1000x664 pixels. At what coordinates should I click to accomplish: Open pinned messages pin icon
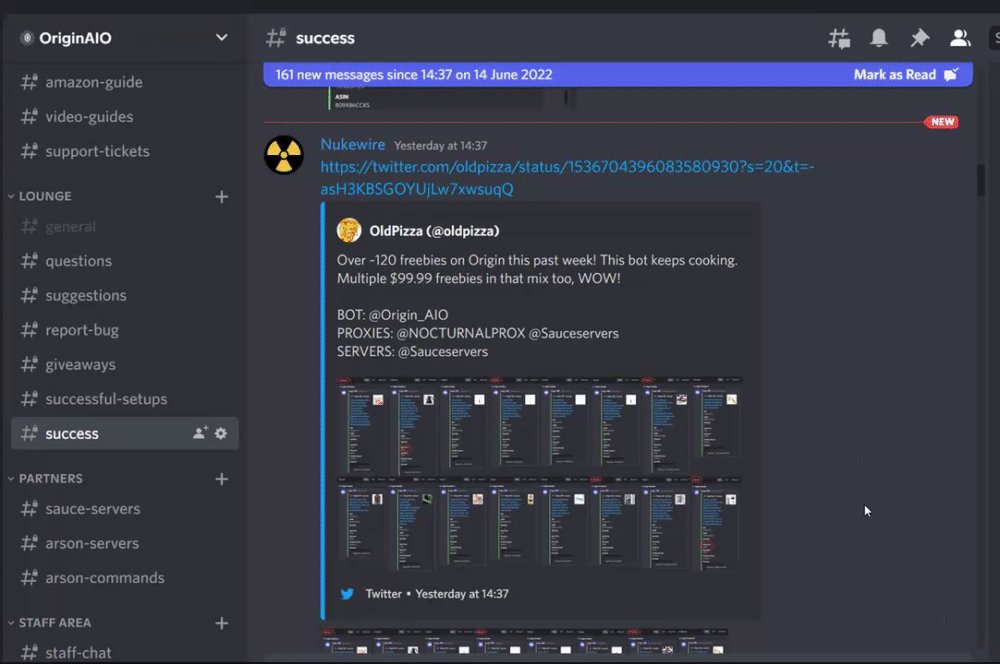(x=919, y=38)
